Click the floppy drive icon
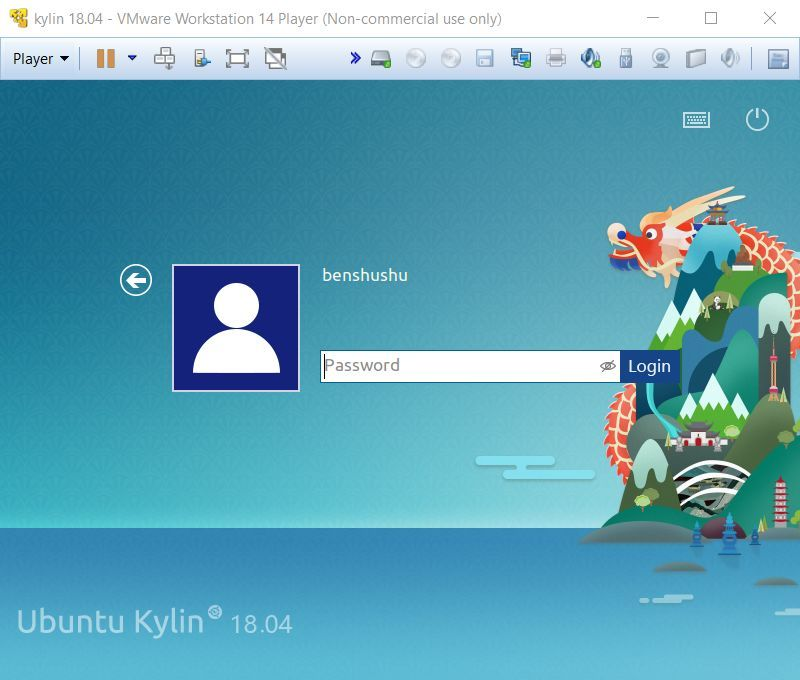Image resolution: width=800 pixels, height=680 pixels. pyautogui.click(x=485, y=58)
